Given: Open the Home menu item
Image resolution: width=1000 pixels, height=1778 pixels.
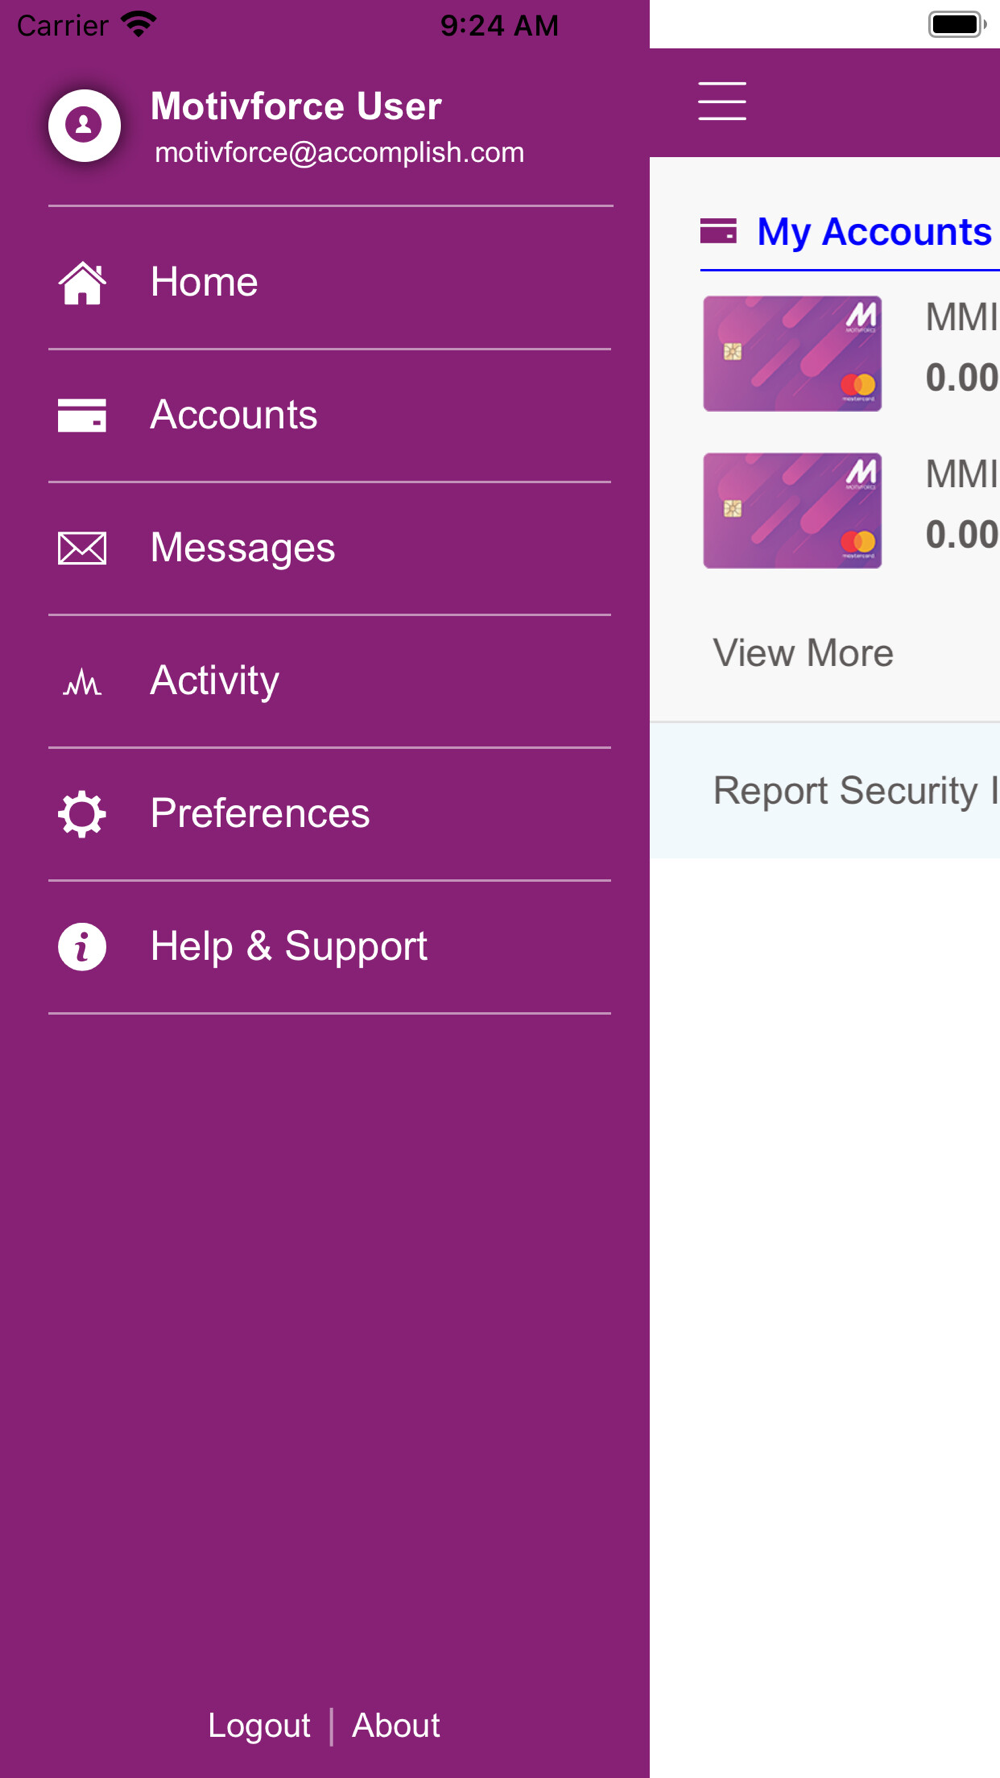Looking at the screenshot, I should click(x=330, y=282).
